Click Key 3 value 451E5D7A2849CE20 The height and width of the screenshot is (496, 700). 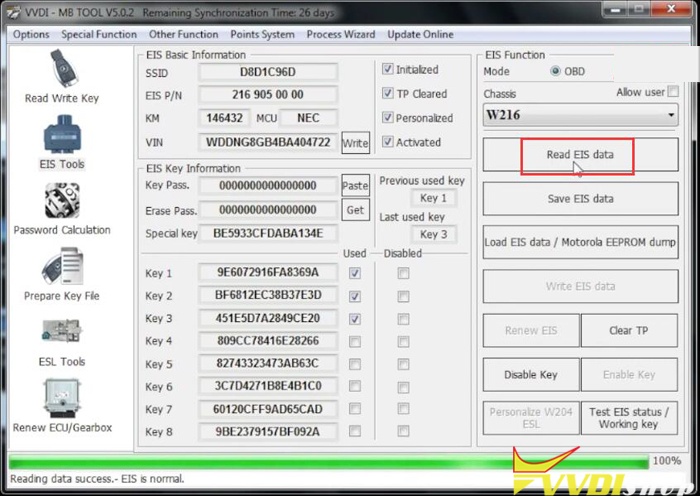tap(268, 318)
